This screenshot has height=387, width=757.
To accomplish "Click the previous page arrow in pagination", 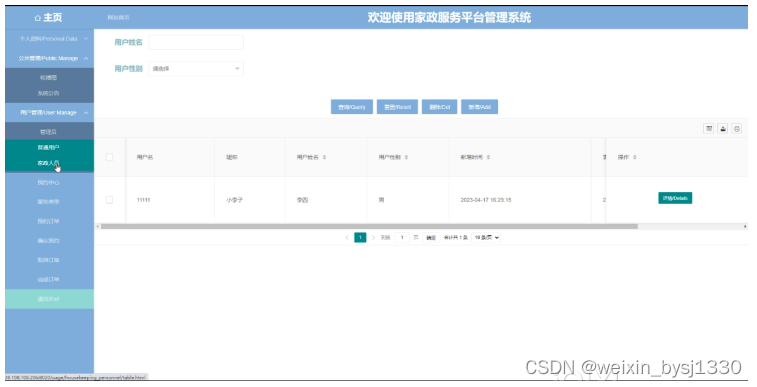I will pos(347,237).
